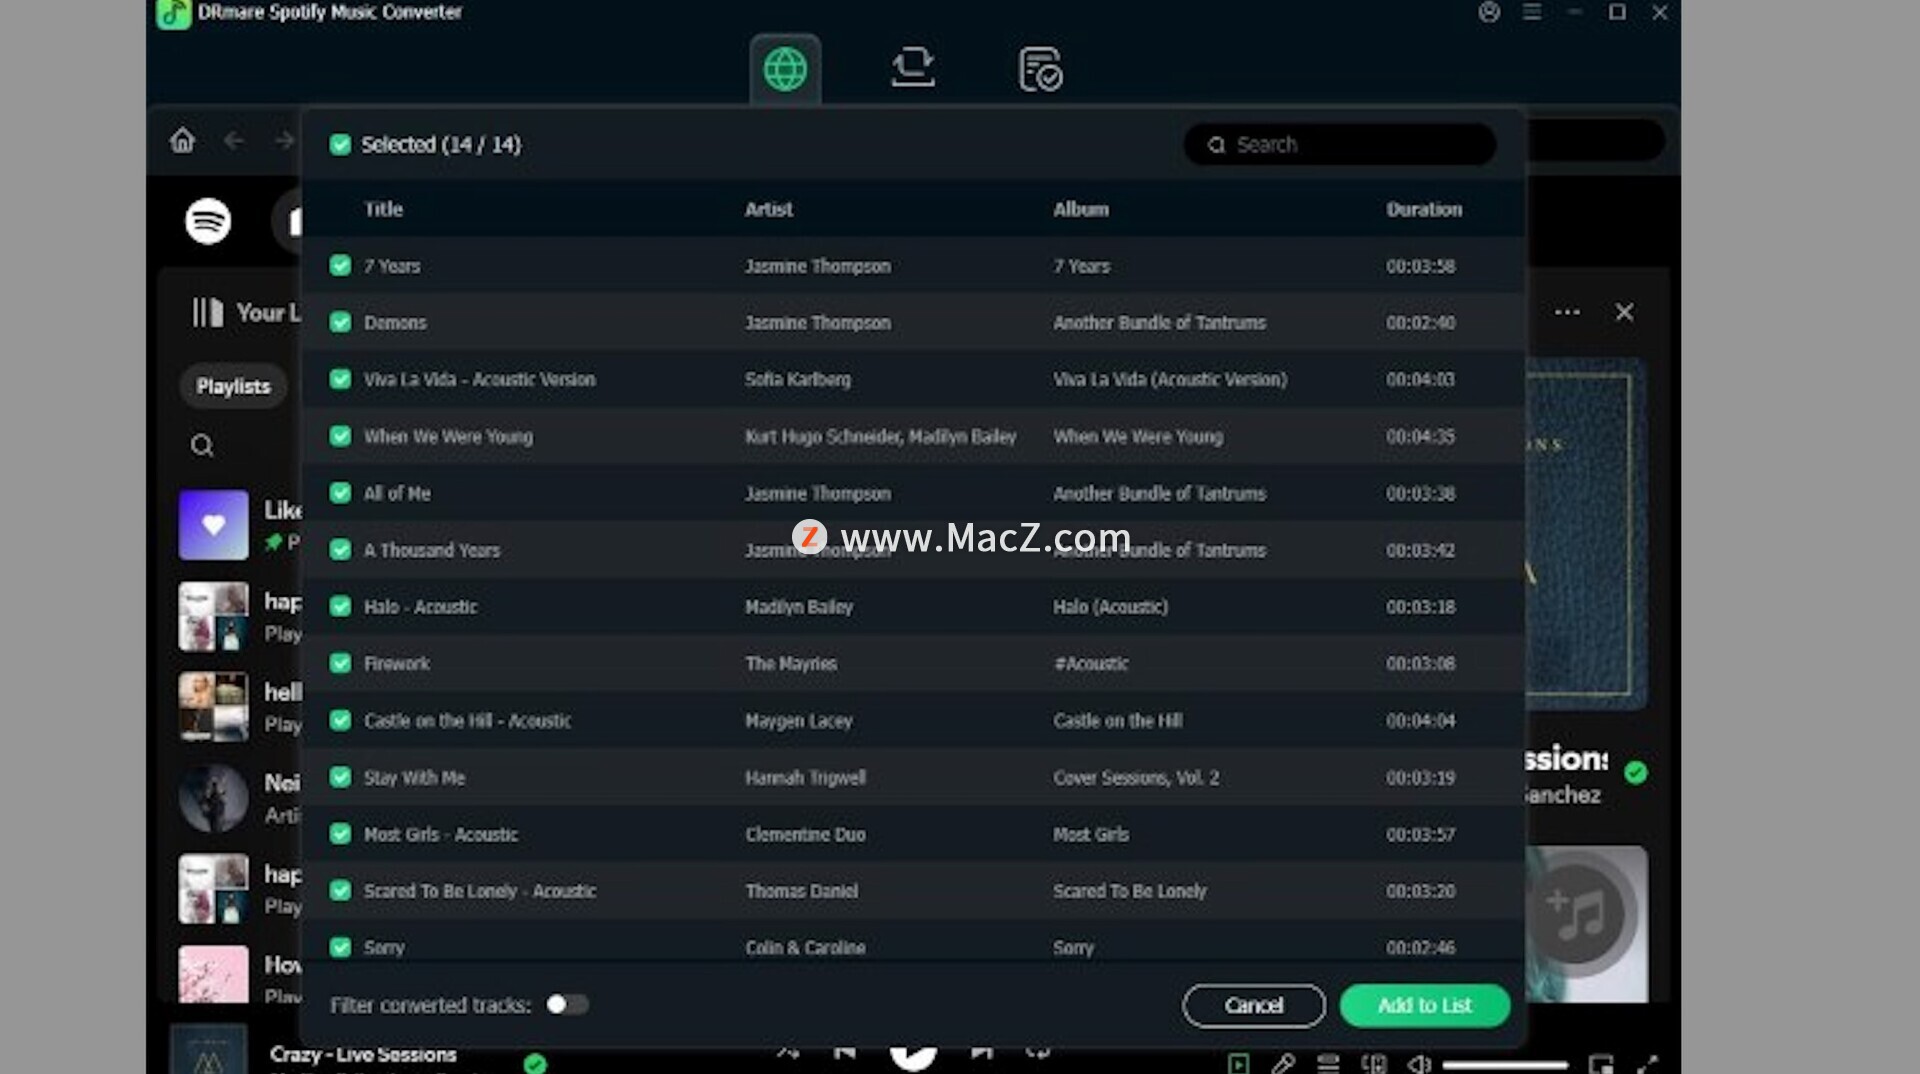Screen dimensions: 1920x1074
Task: Click the now playing album thumbnail
Action: pyautogui.click(x=208, y=1049)
